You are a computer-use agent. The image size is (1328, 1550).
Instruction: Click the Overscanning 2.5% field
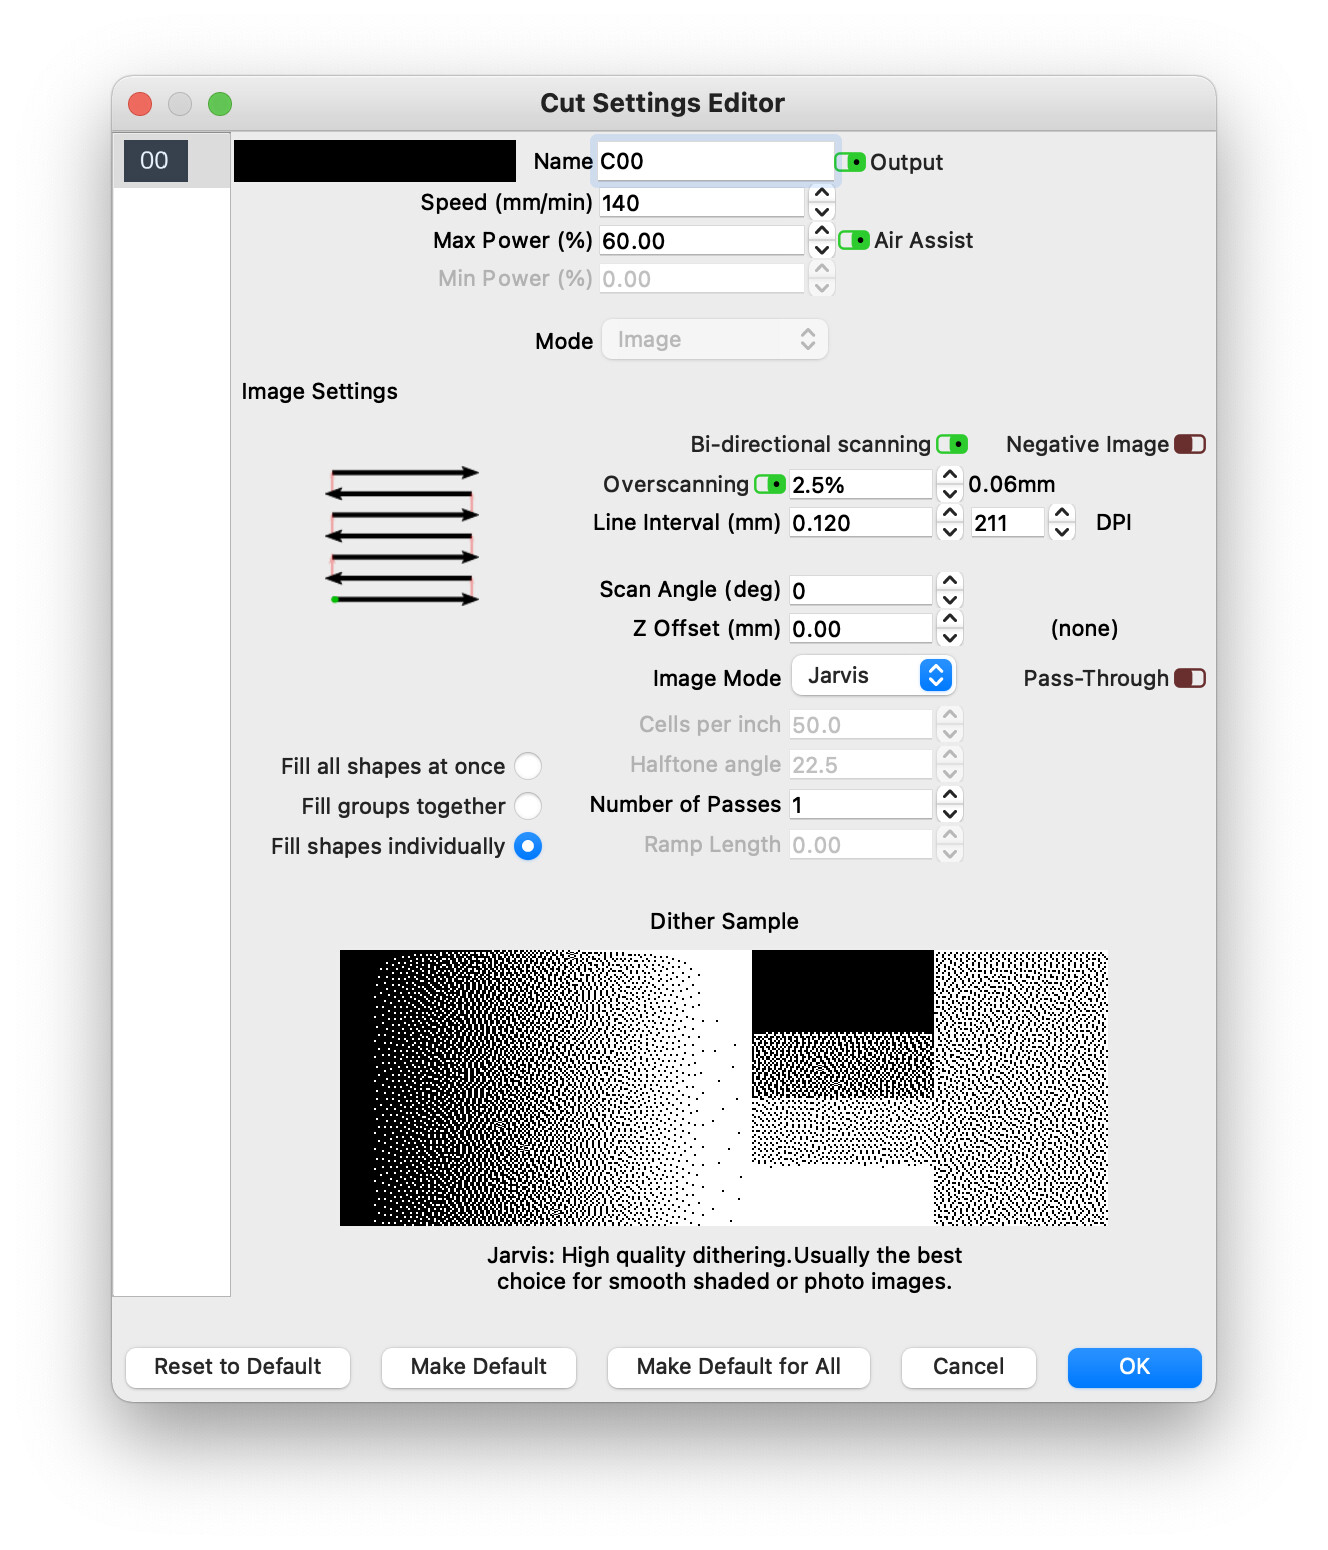point(861,485)
